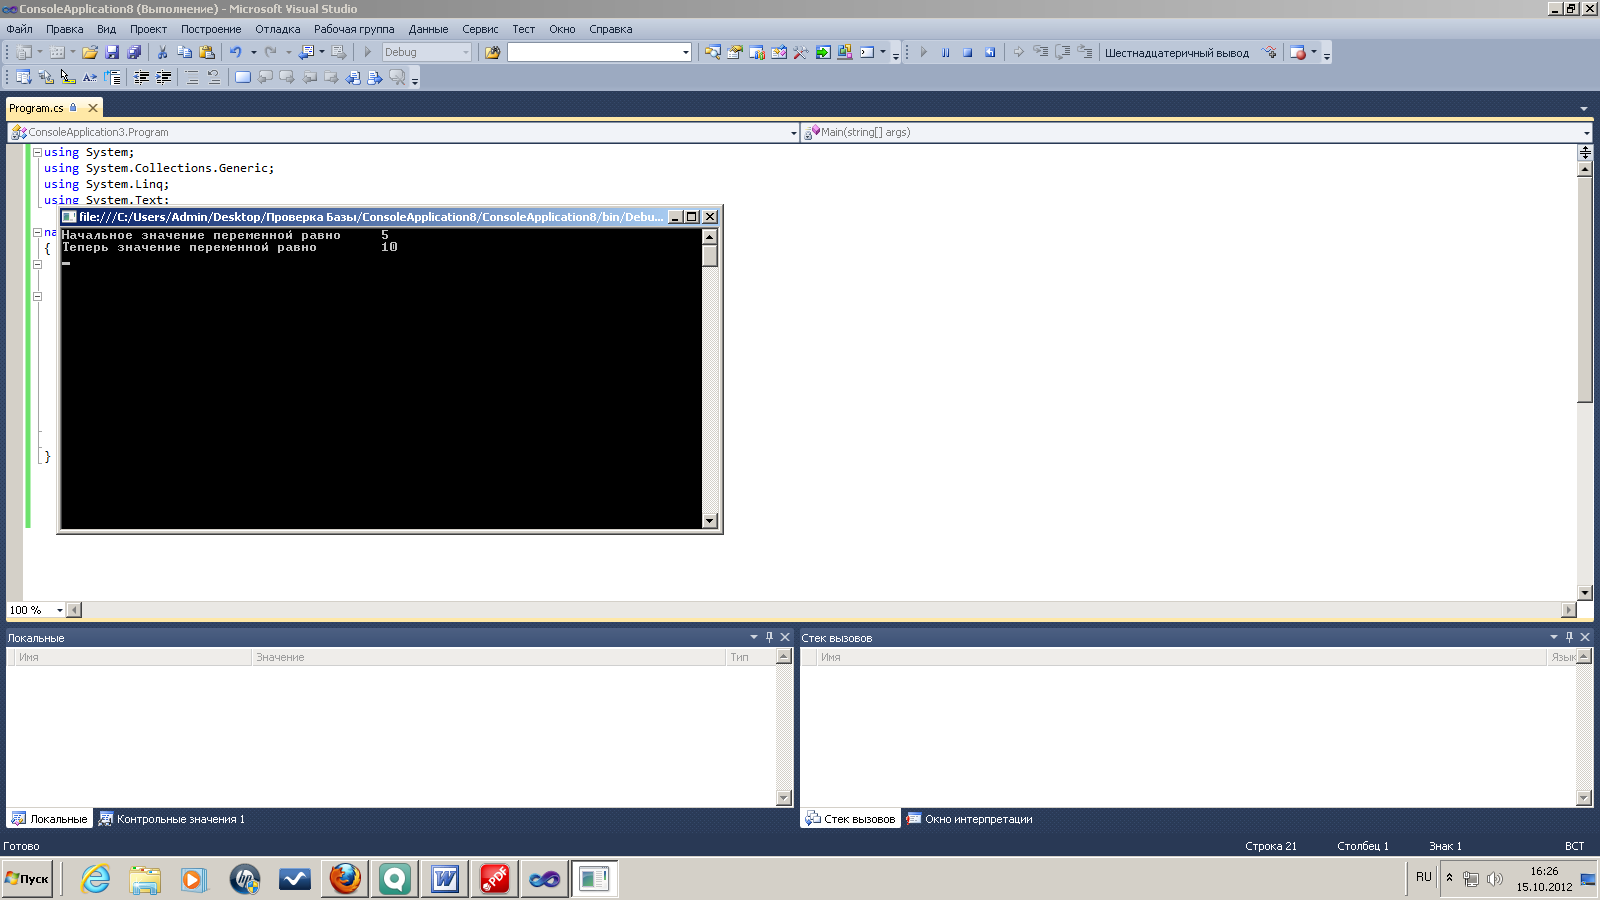Image resolution: width=1600 pixels, height=900 pixels.
Task: Open the Файл menu
Action: coord(19,29)
